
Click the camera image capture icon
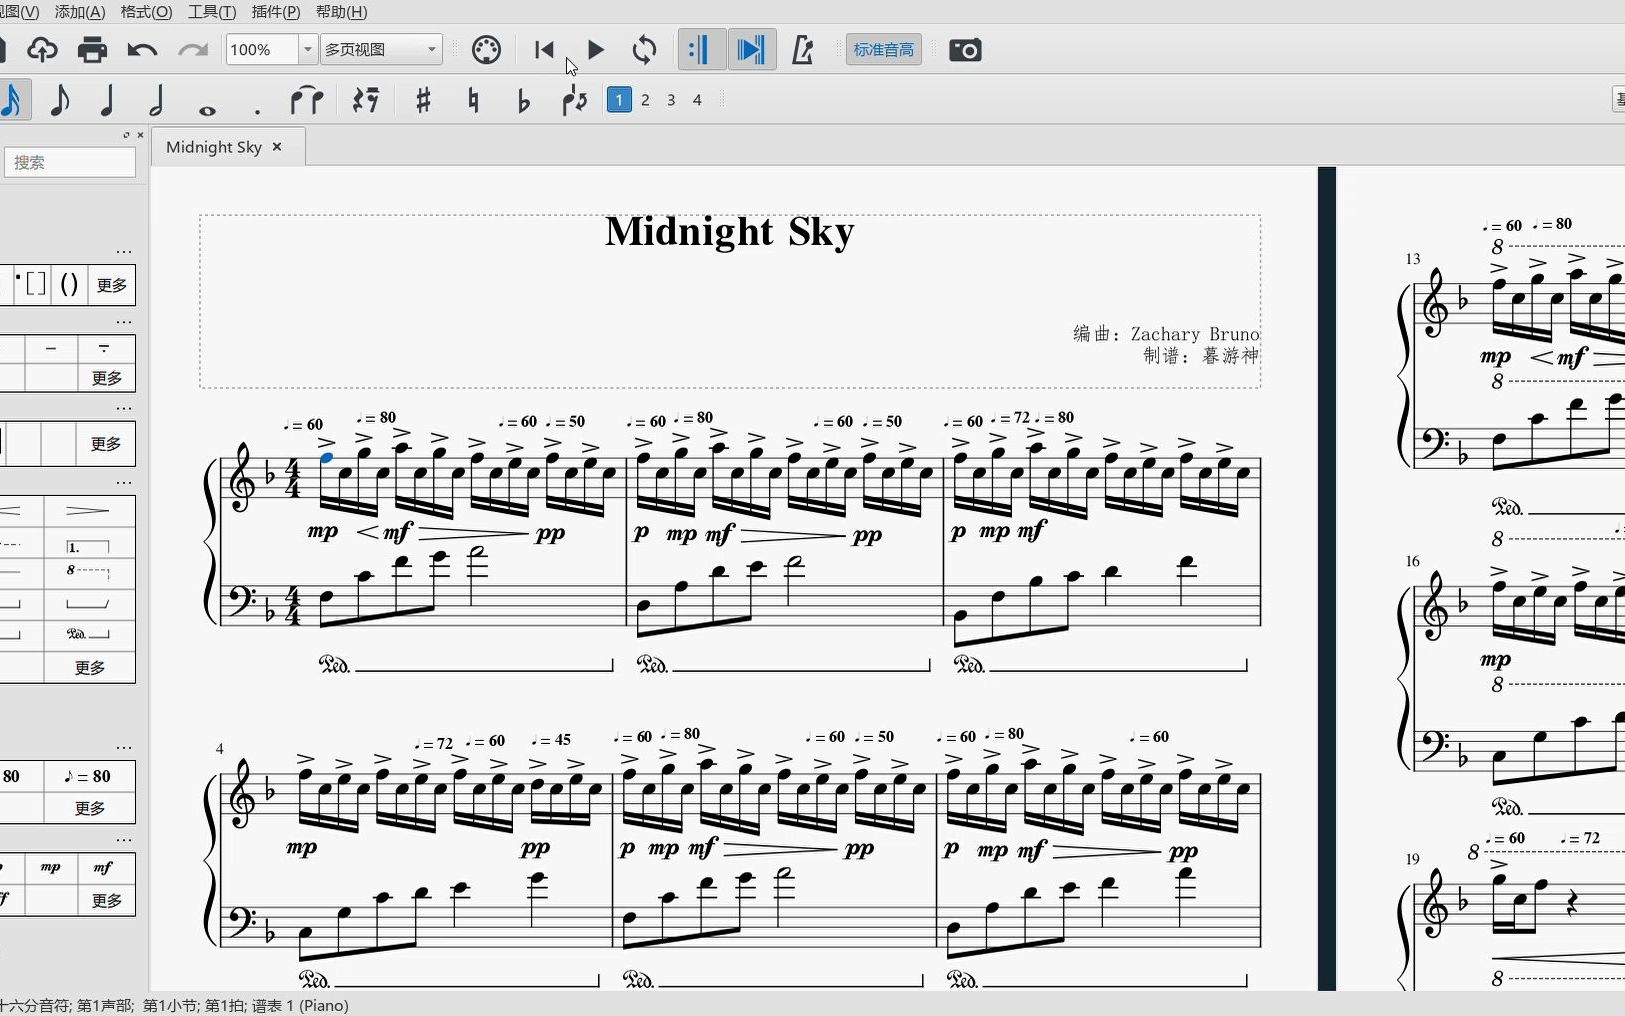[965, 49]
